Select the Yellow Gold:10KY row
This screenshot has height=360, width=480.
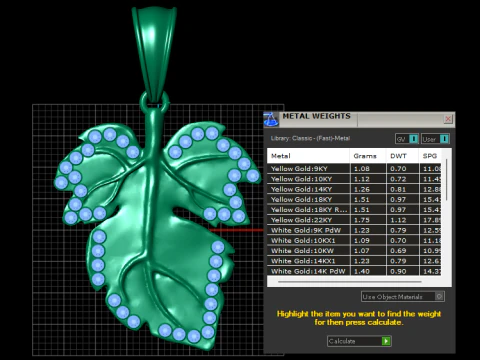point(354,179)
